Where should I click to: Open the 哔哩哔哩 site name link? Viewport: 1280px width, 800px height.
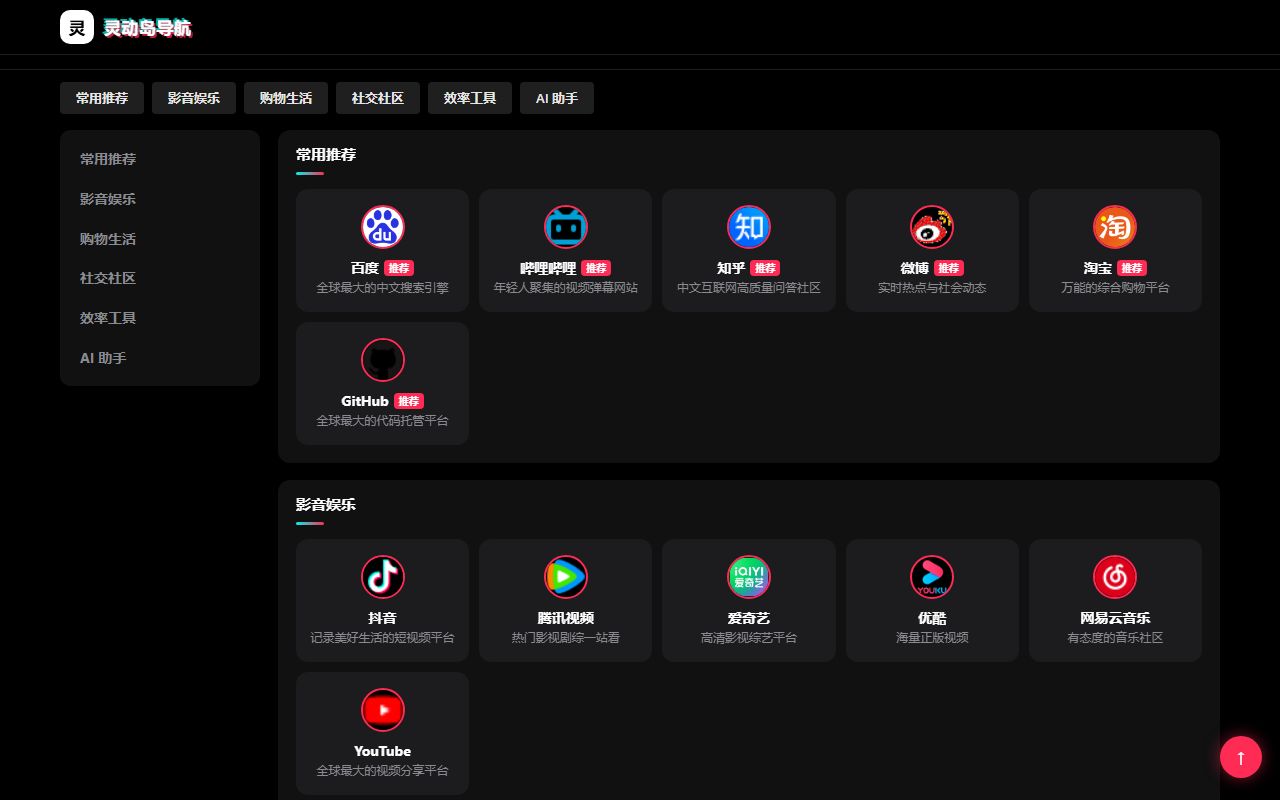(x=549, y=268)
